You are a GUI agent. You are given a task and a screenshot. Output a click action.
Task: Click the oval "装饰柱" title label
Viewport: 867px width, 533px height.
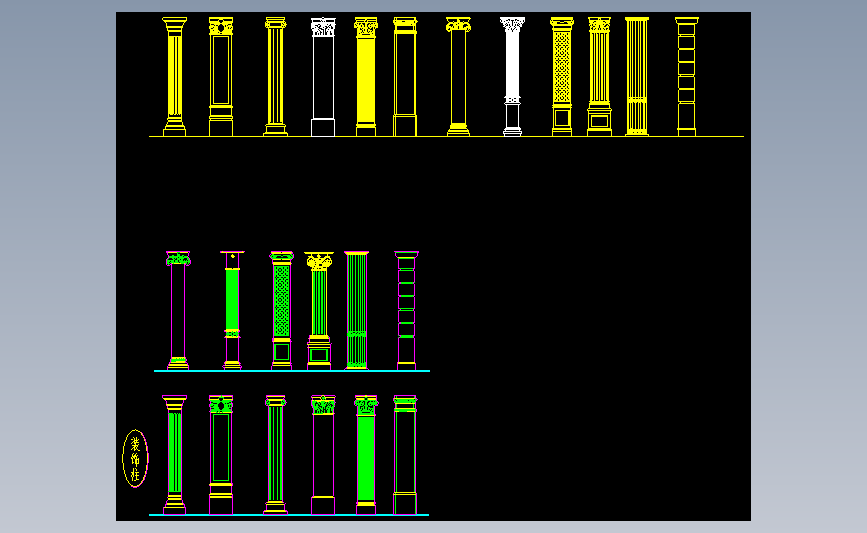coord(135,458)
